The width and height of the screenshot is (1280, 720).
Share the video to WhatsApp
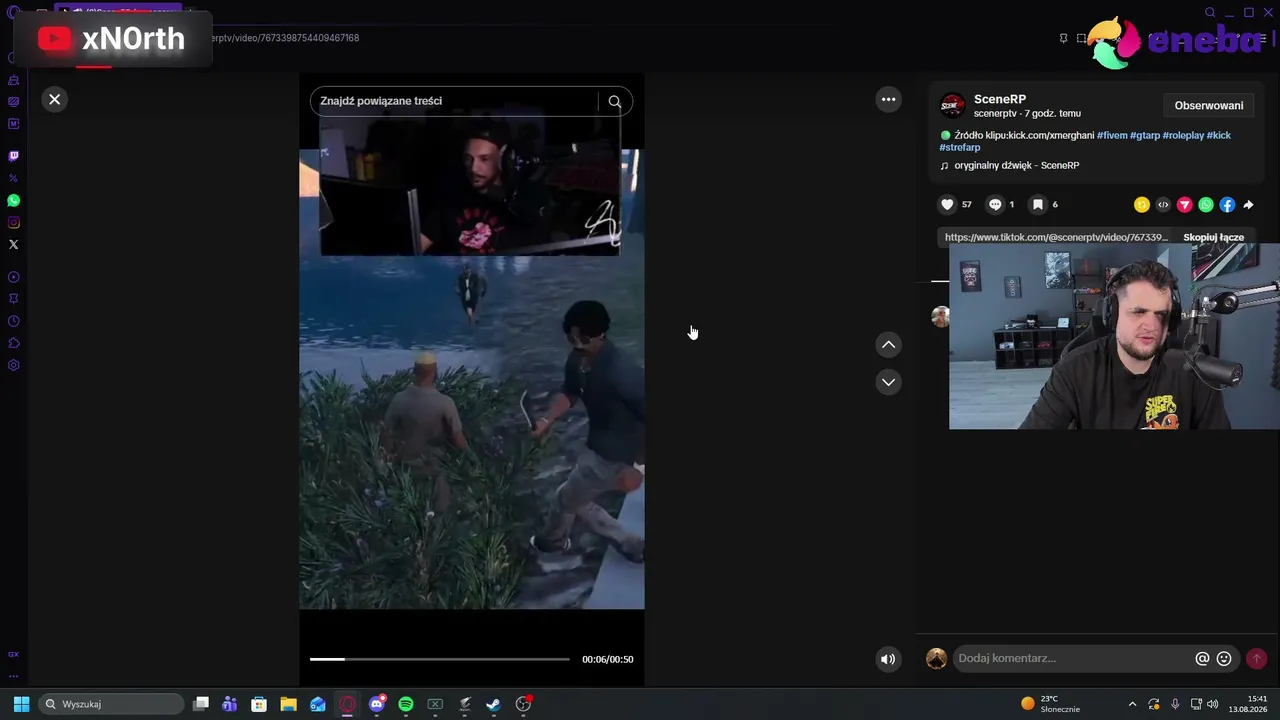[x=1206, y=205]
